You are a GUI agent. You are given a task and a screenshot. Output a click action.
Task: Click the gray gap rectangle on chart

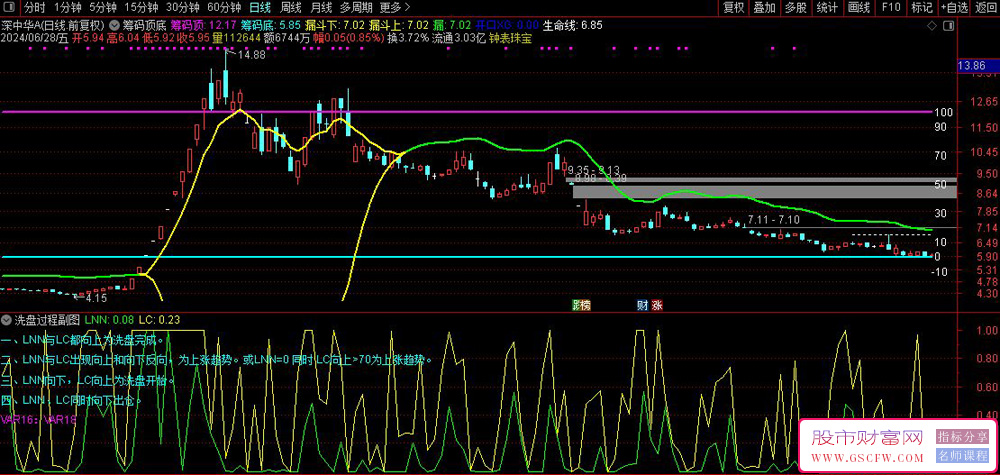coord(765,191)
